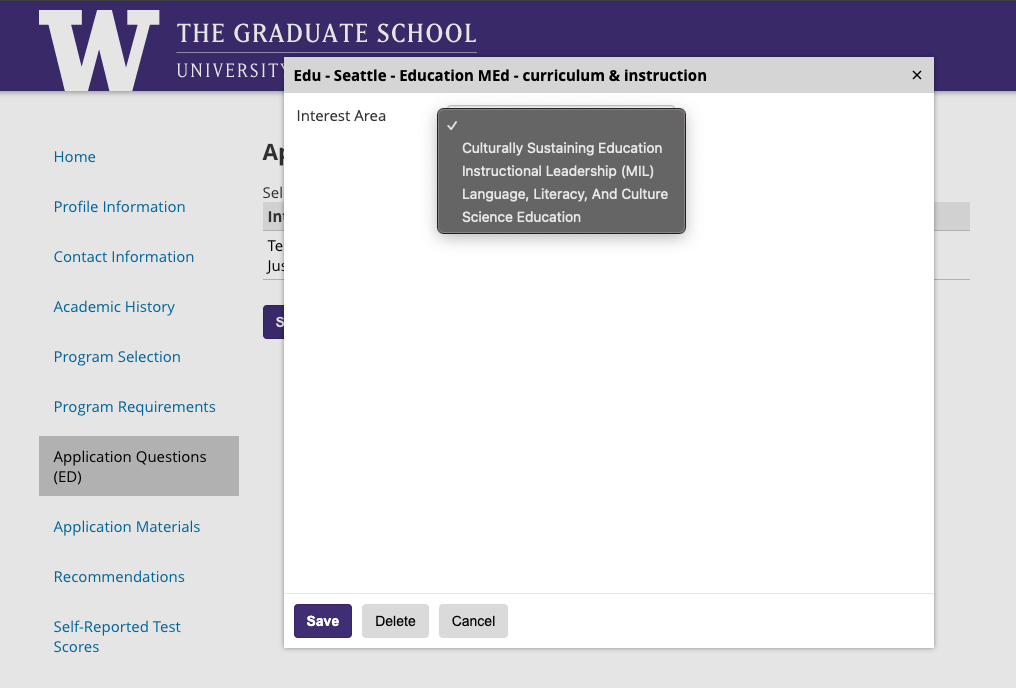Choose Science Education interest area
Image resolution: width=1016 pixels, height=688 pixels.
tap(521, 217)
